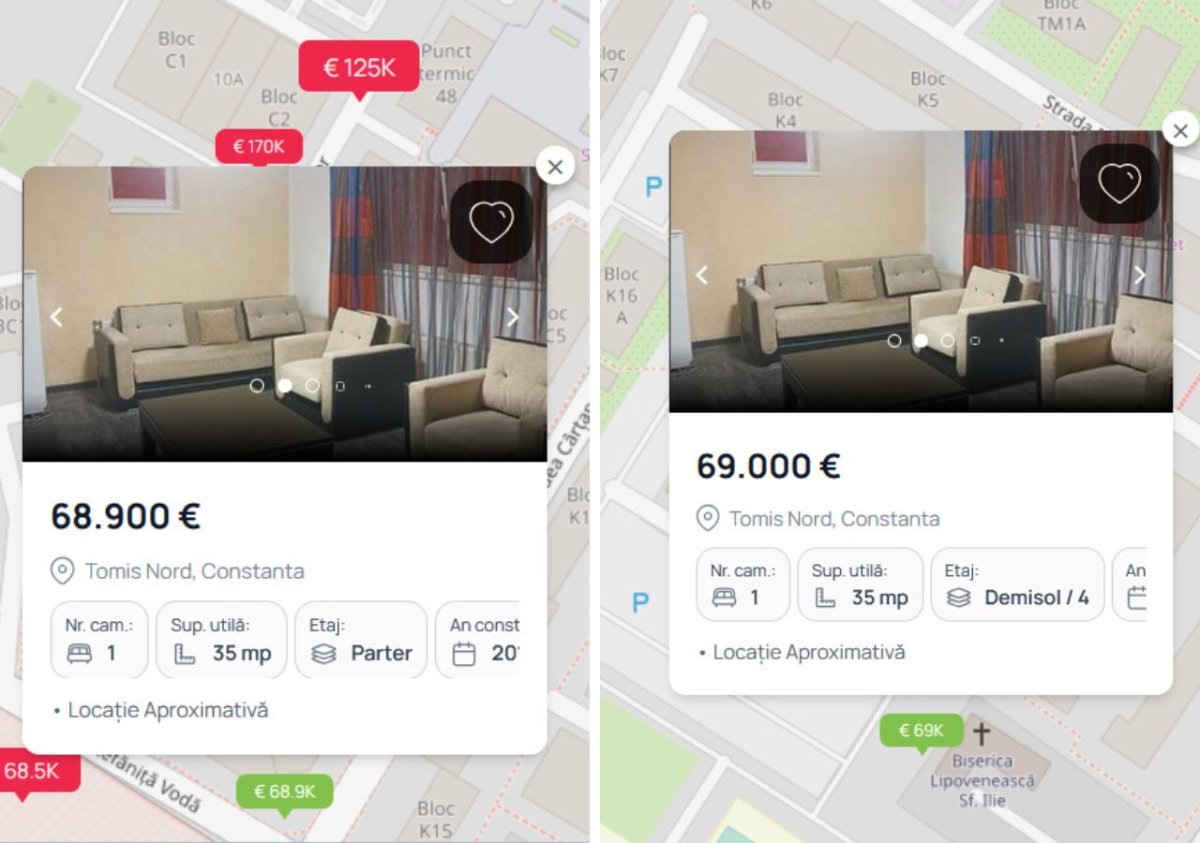This screenshot has height=843, width=1200.
Task: Select the € 170K map price marker
Action: pos(259,147)
